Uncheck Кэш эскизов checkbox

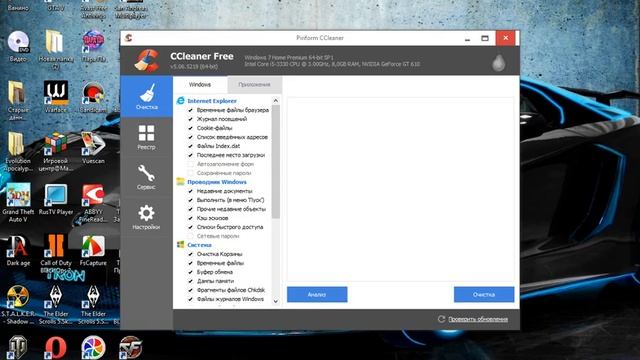(x=191, y=218)
